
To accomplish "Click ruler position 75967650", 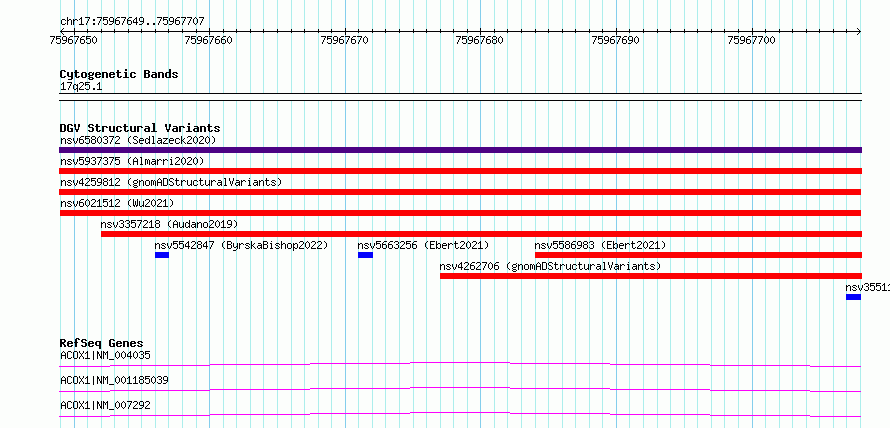I will pos(73,40).
